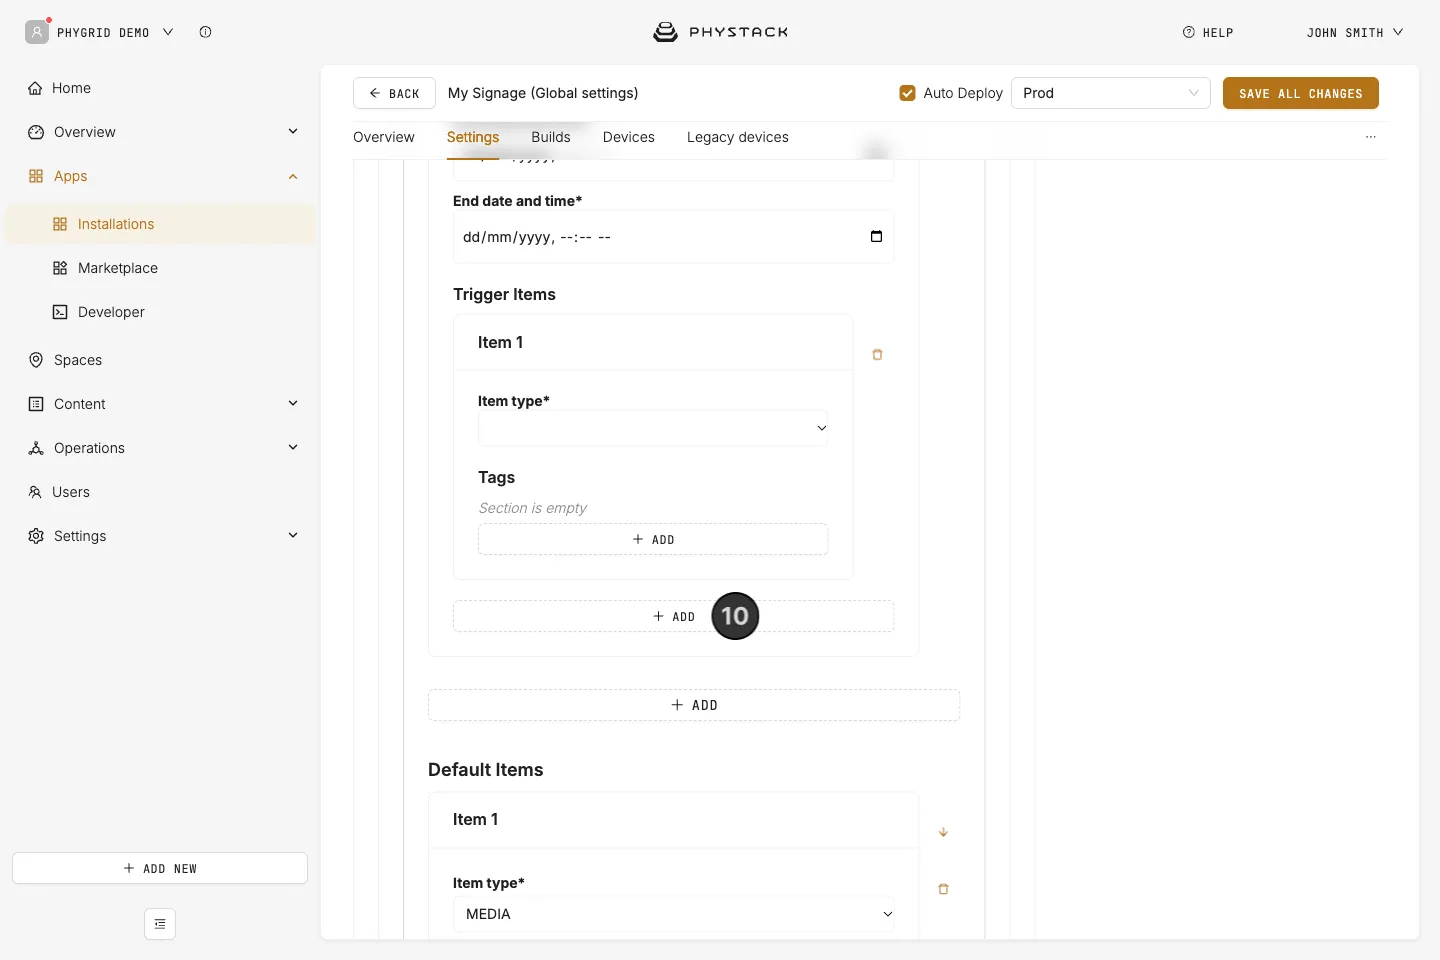Switch to the Devices tab

coord(629,137)
